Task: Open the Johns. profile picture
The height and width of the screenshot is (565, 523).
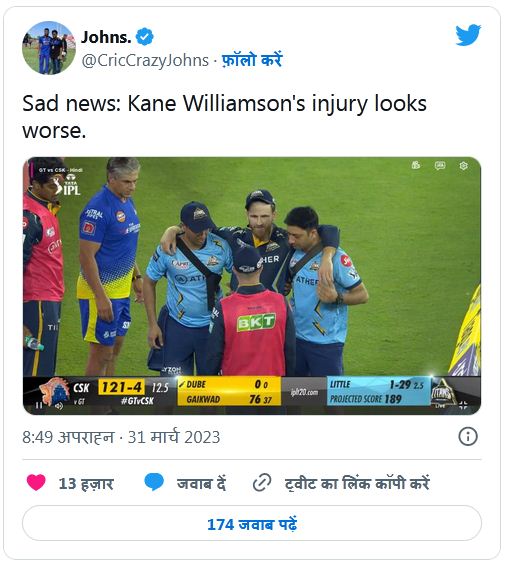Action: tap(49, 48)
